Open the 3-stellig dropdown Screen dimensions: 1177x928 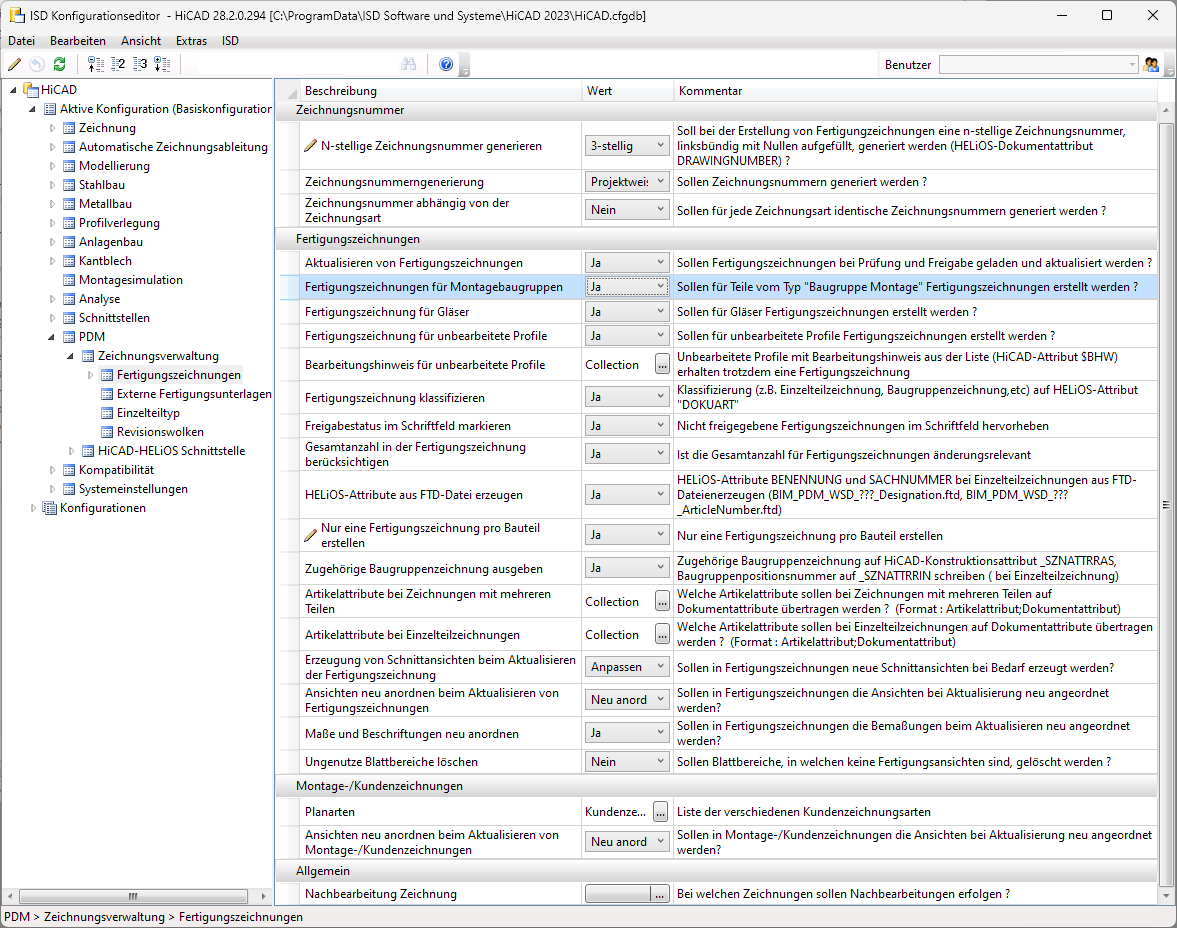(627, 146)
